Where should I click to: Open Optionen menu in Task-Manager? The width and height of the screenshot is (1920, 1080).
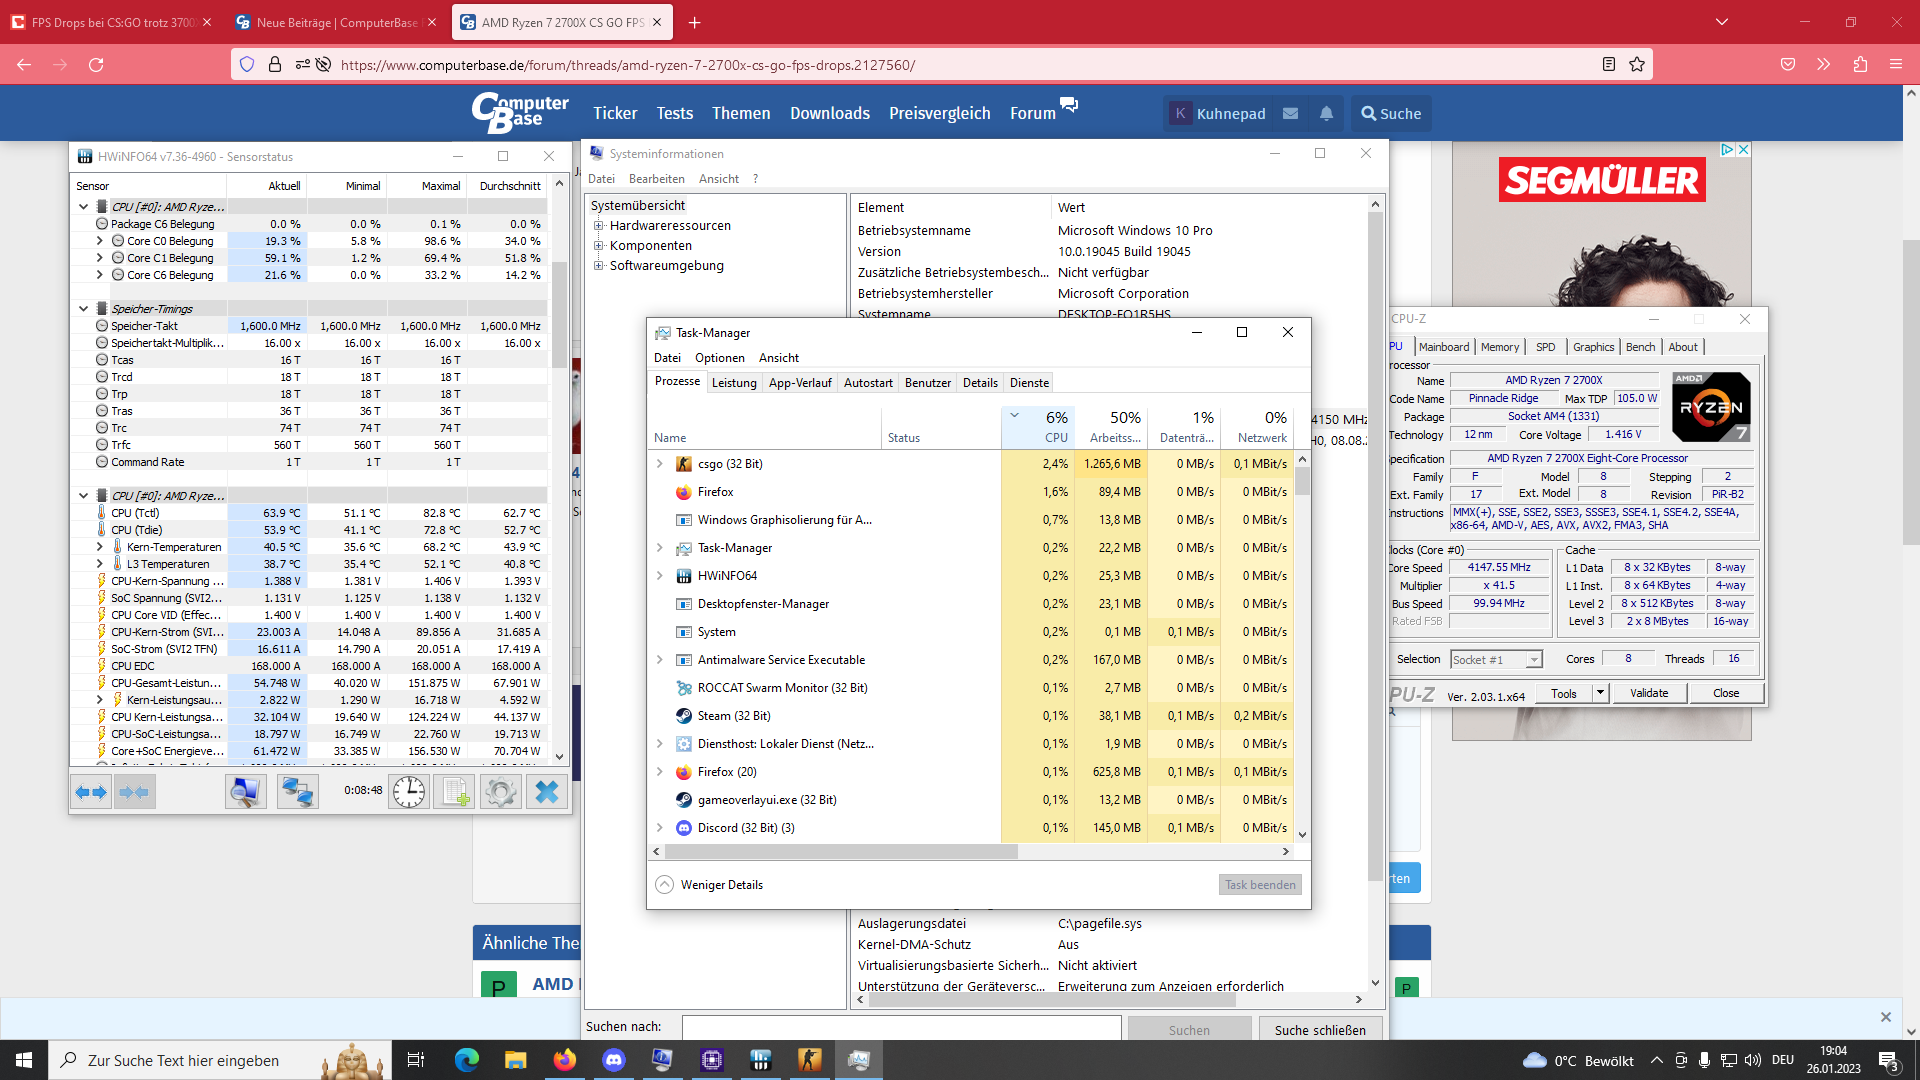pyautogui.click(x=720, y=358)
